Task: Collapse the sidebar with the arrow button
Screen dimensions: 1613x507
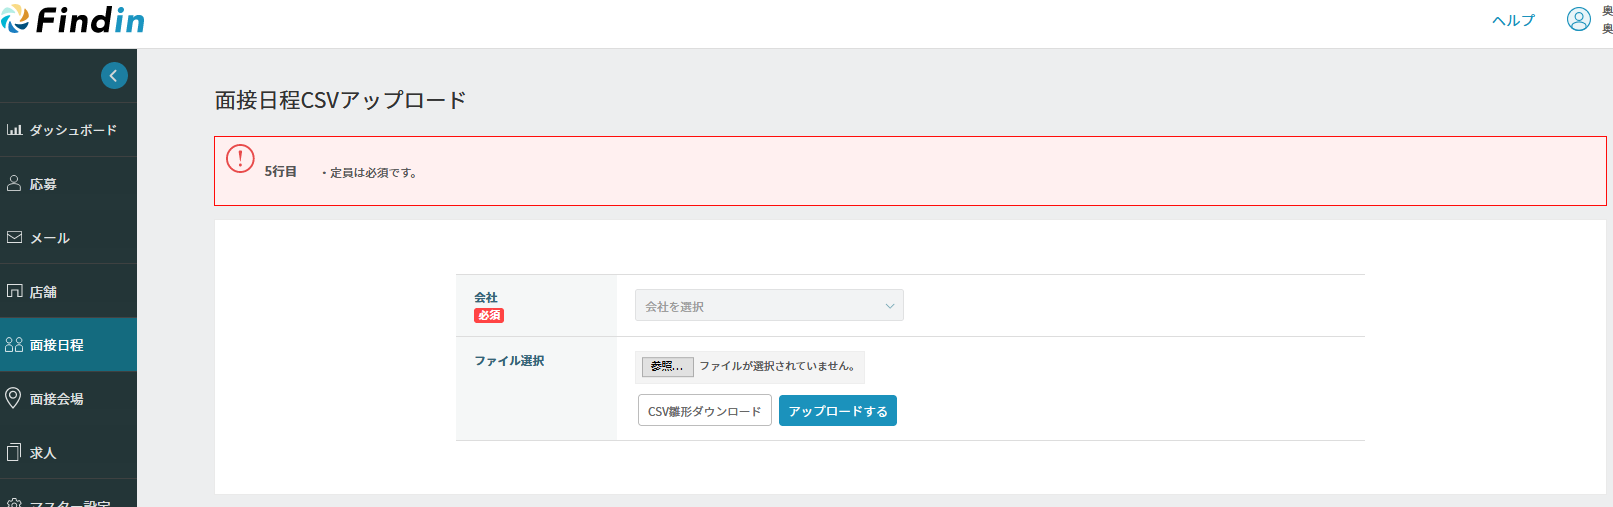Action: pyautogui.click(x=114, y=76)
